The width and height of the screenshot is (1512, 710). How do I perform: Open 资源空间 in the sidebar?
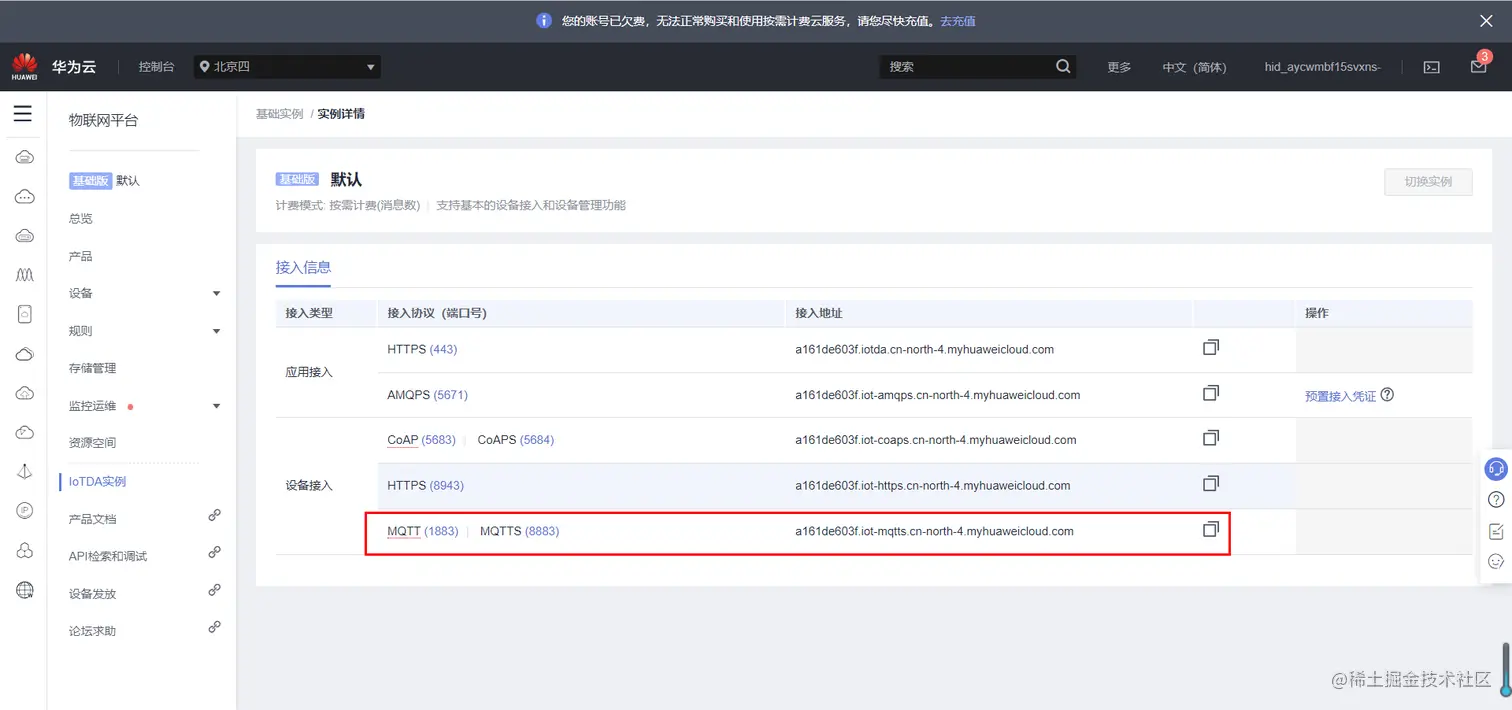[93, 442]
